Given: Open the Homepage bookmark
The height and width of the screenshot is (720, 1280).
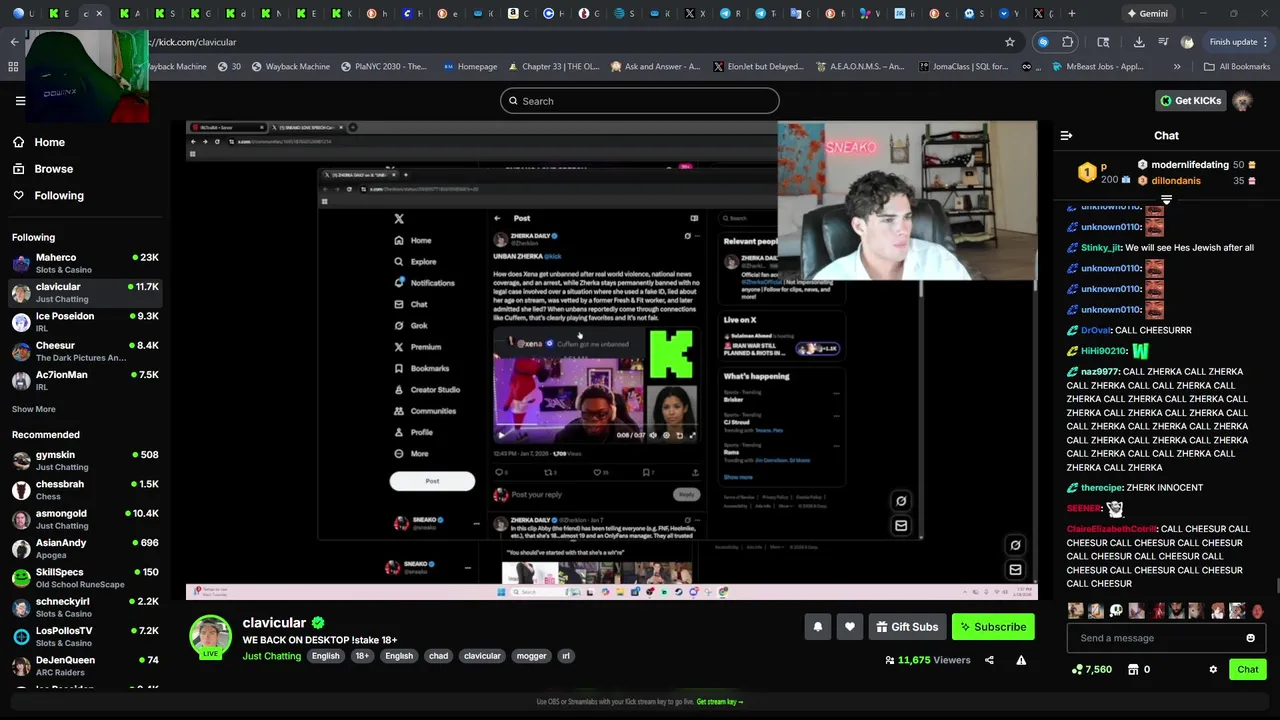Looking at the screenshot, I should 470,67.
